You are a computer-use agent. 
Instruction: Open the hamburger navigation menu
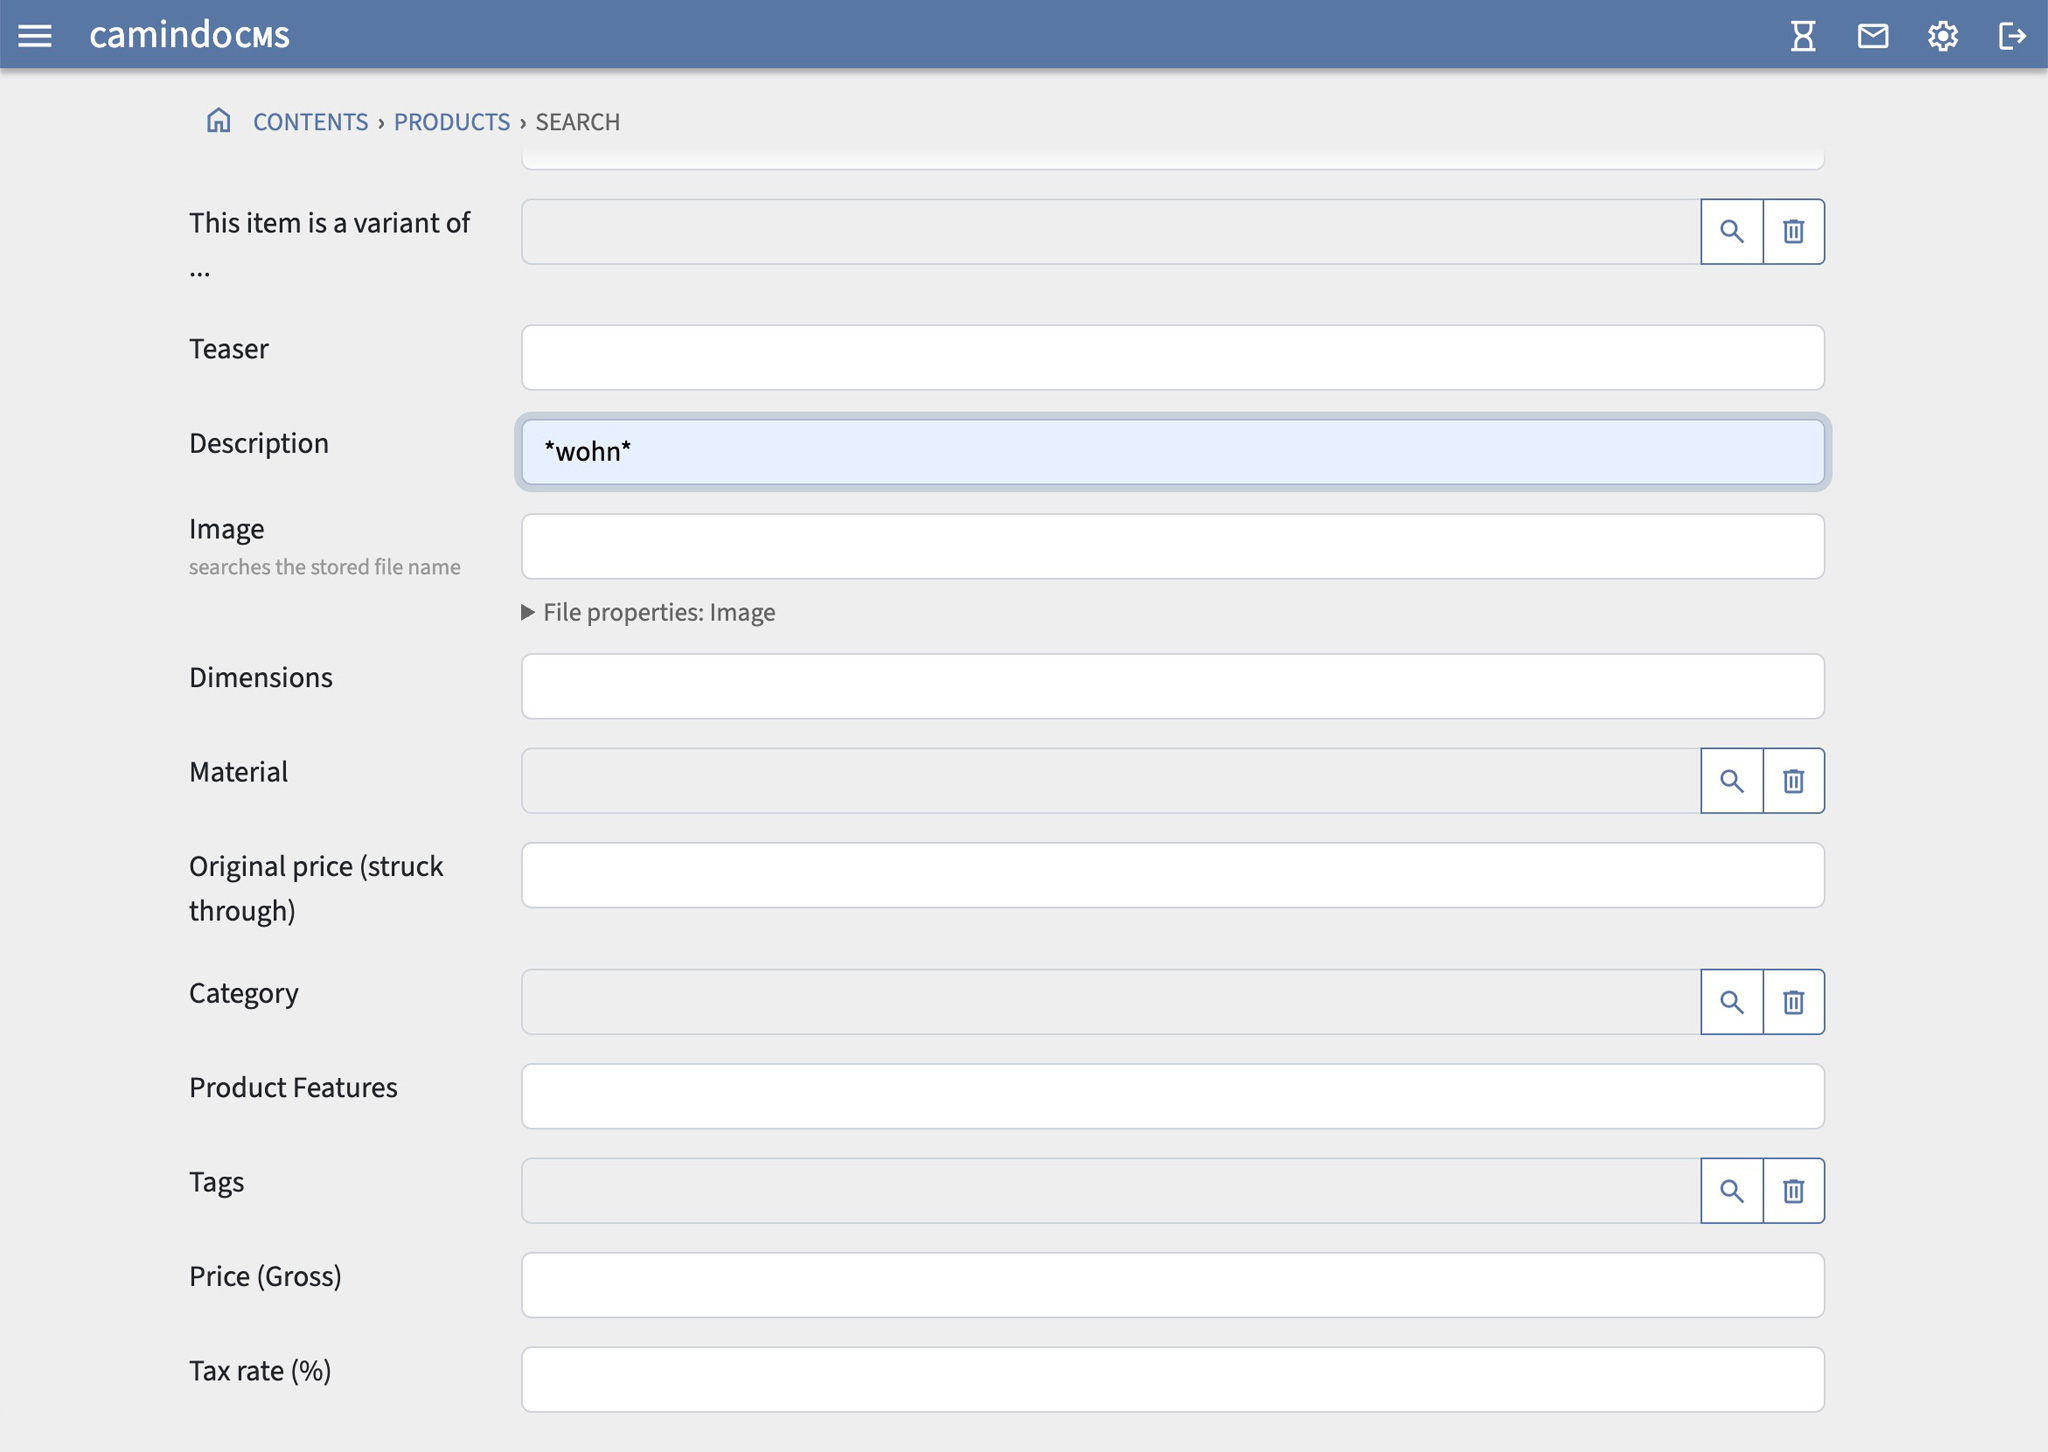[35, 36]
